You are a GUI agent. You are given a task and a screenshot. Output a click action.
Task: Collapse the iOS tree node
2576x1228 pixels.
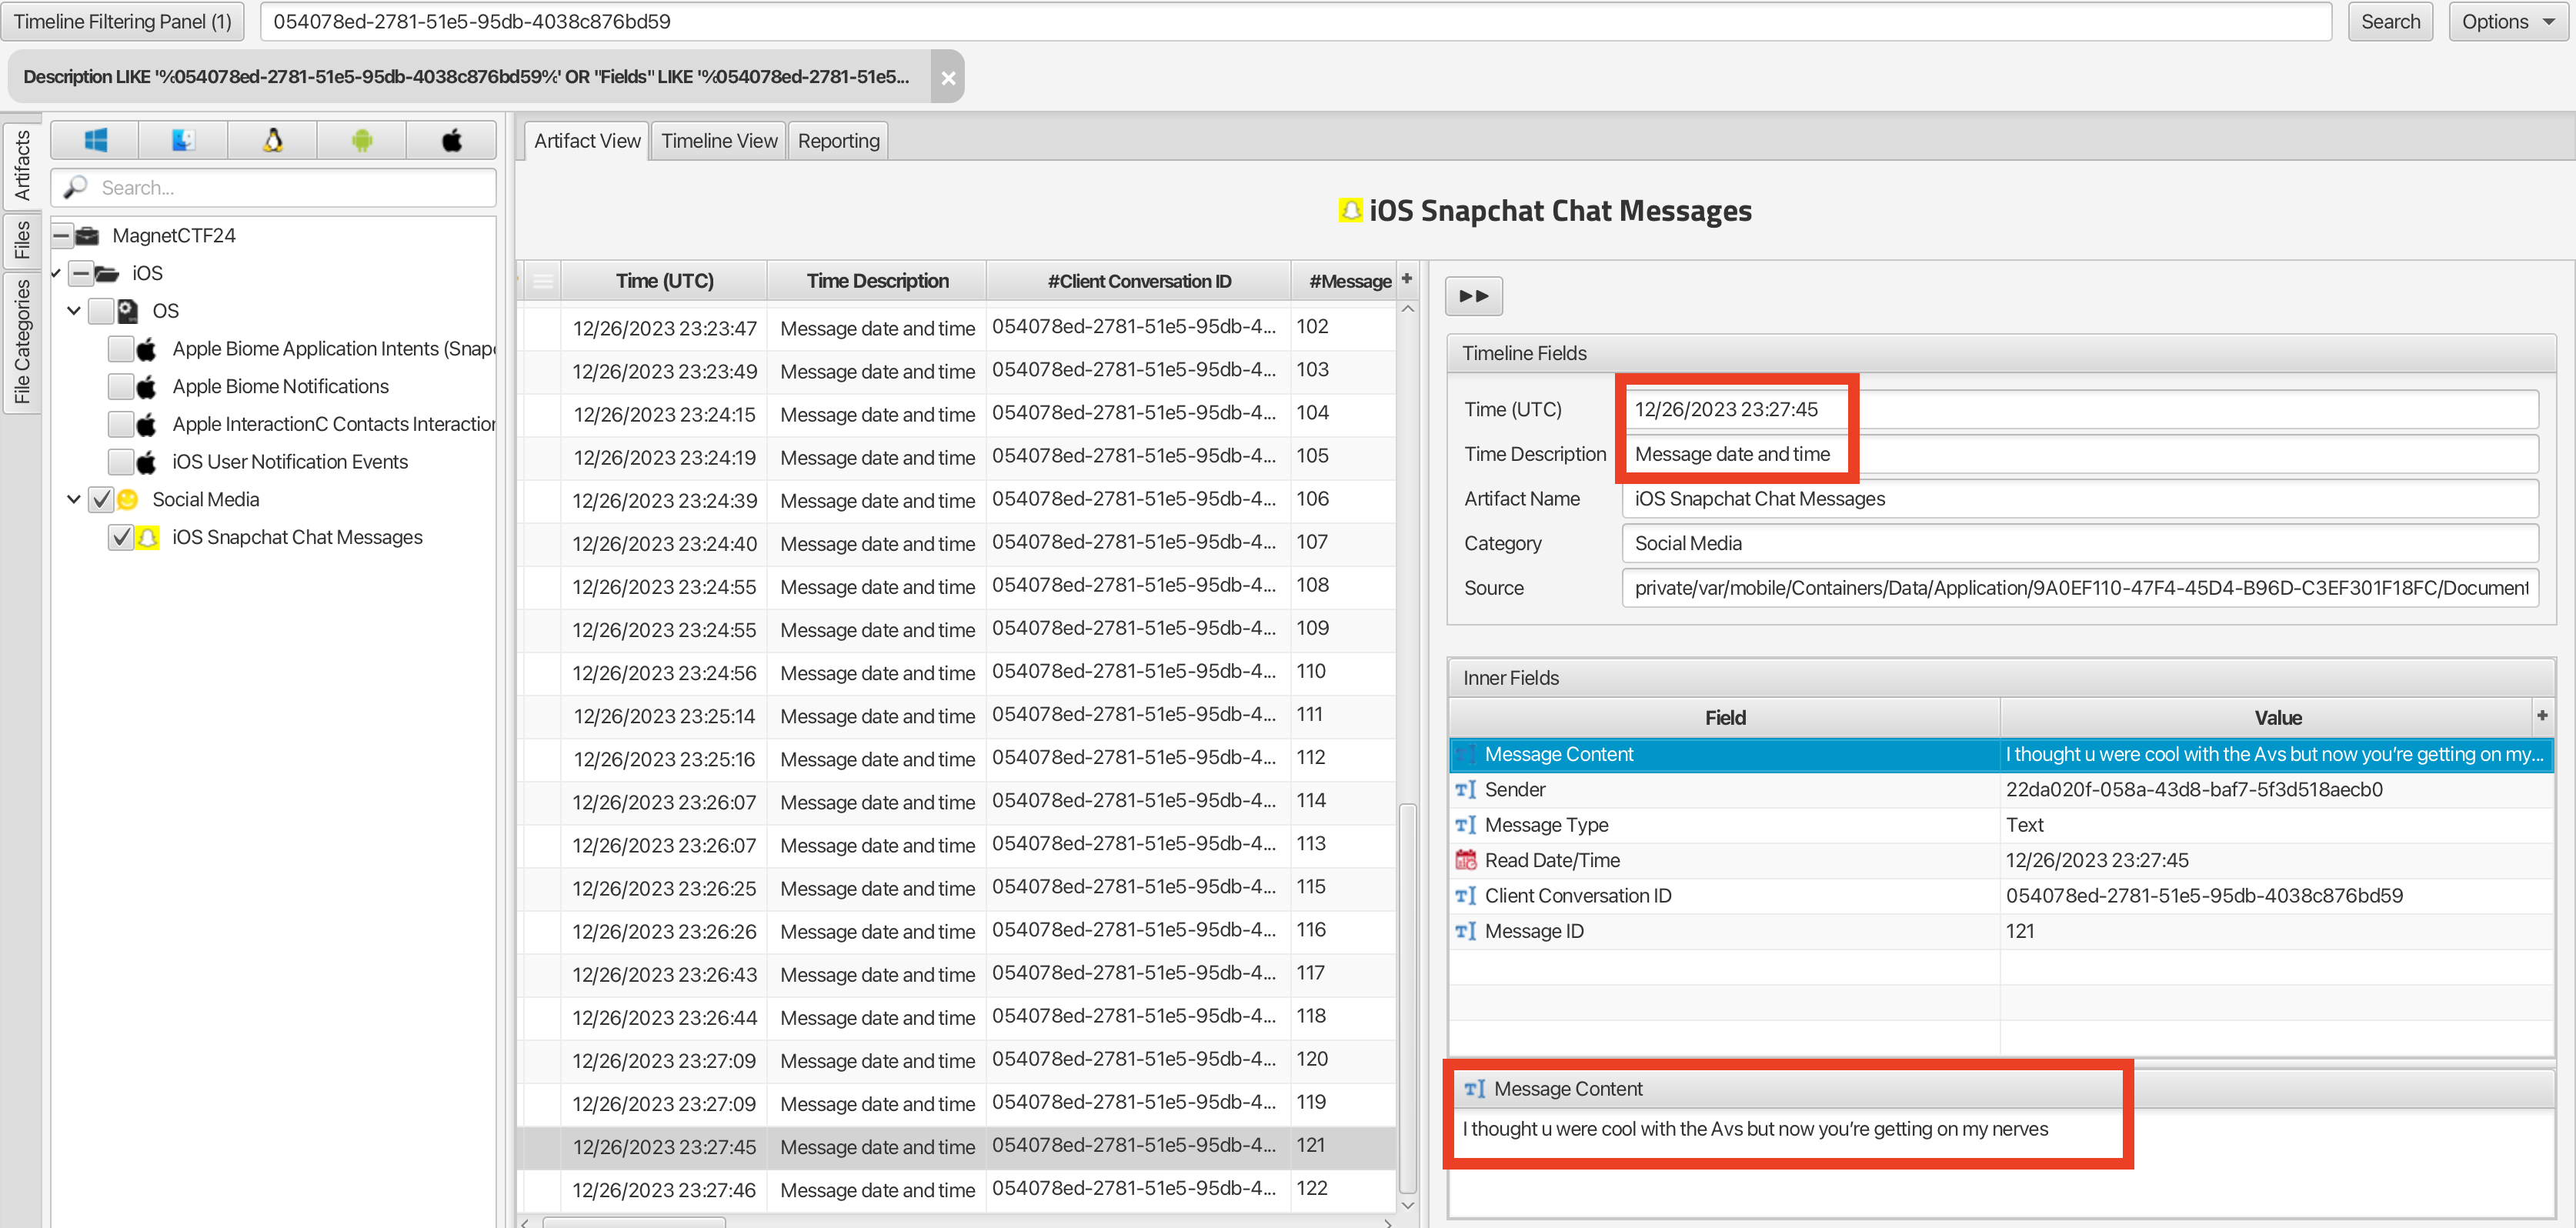coord(56,274)
